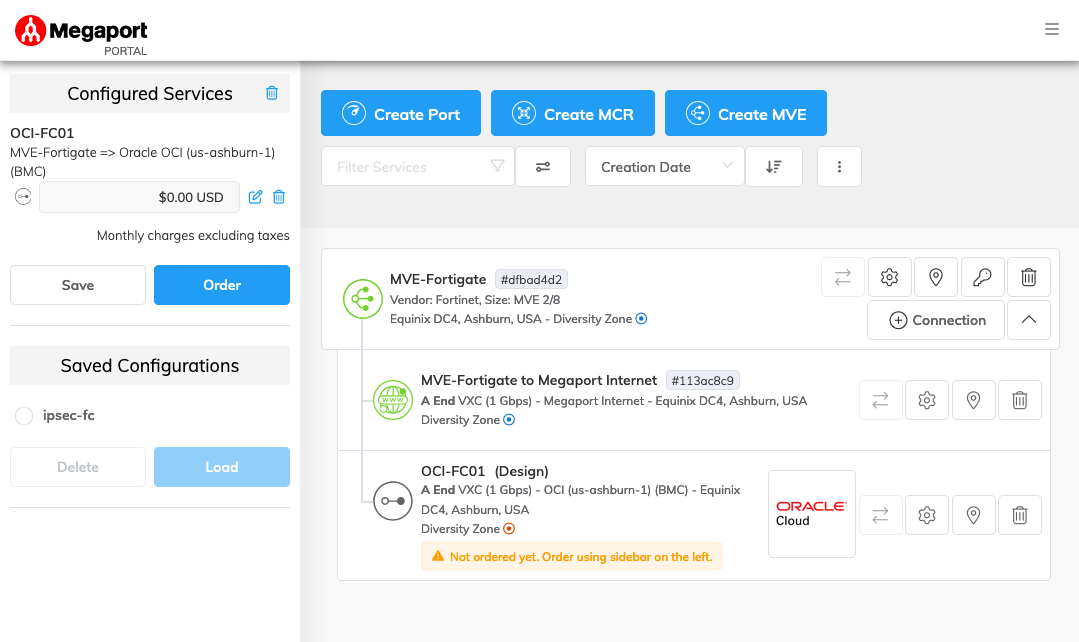The height and width of the screenshot is (642, 1079).
Task: Open the advanced filter sliders button
Action: pos(543,167)
